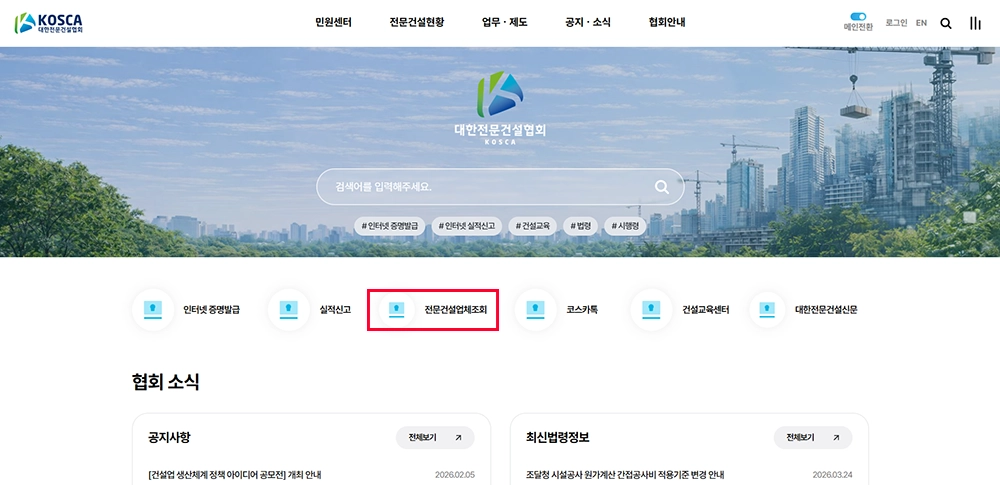Click the date 2026.03.24

(832, 475)
